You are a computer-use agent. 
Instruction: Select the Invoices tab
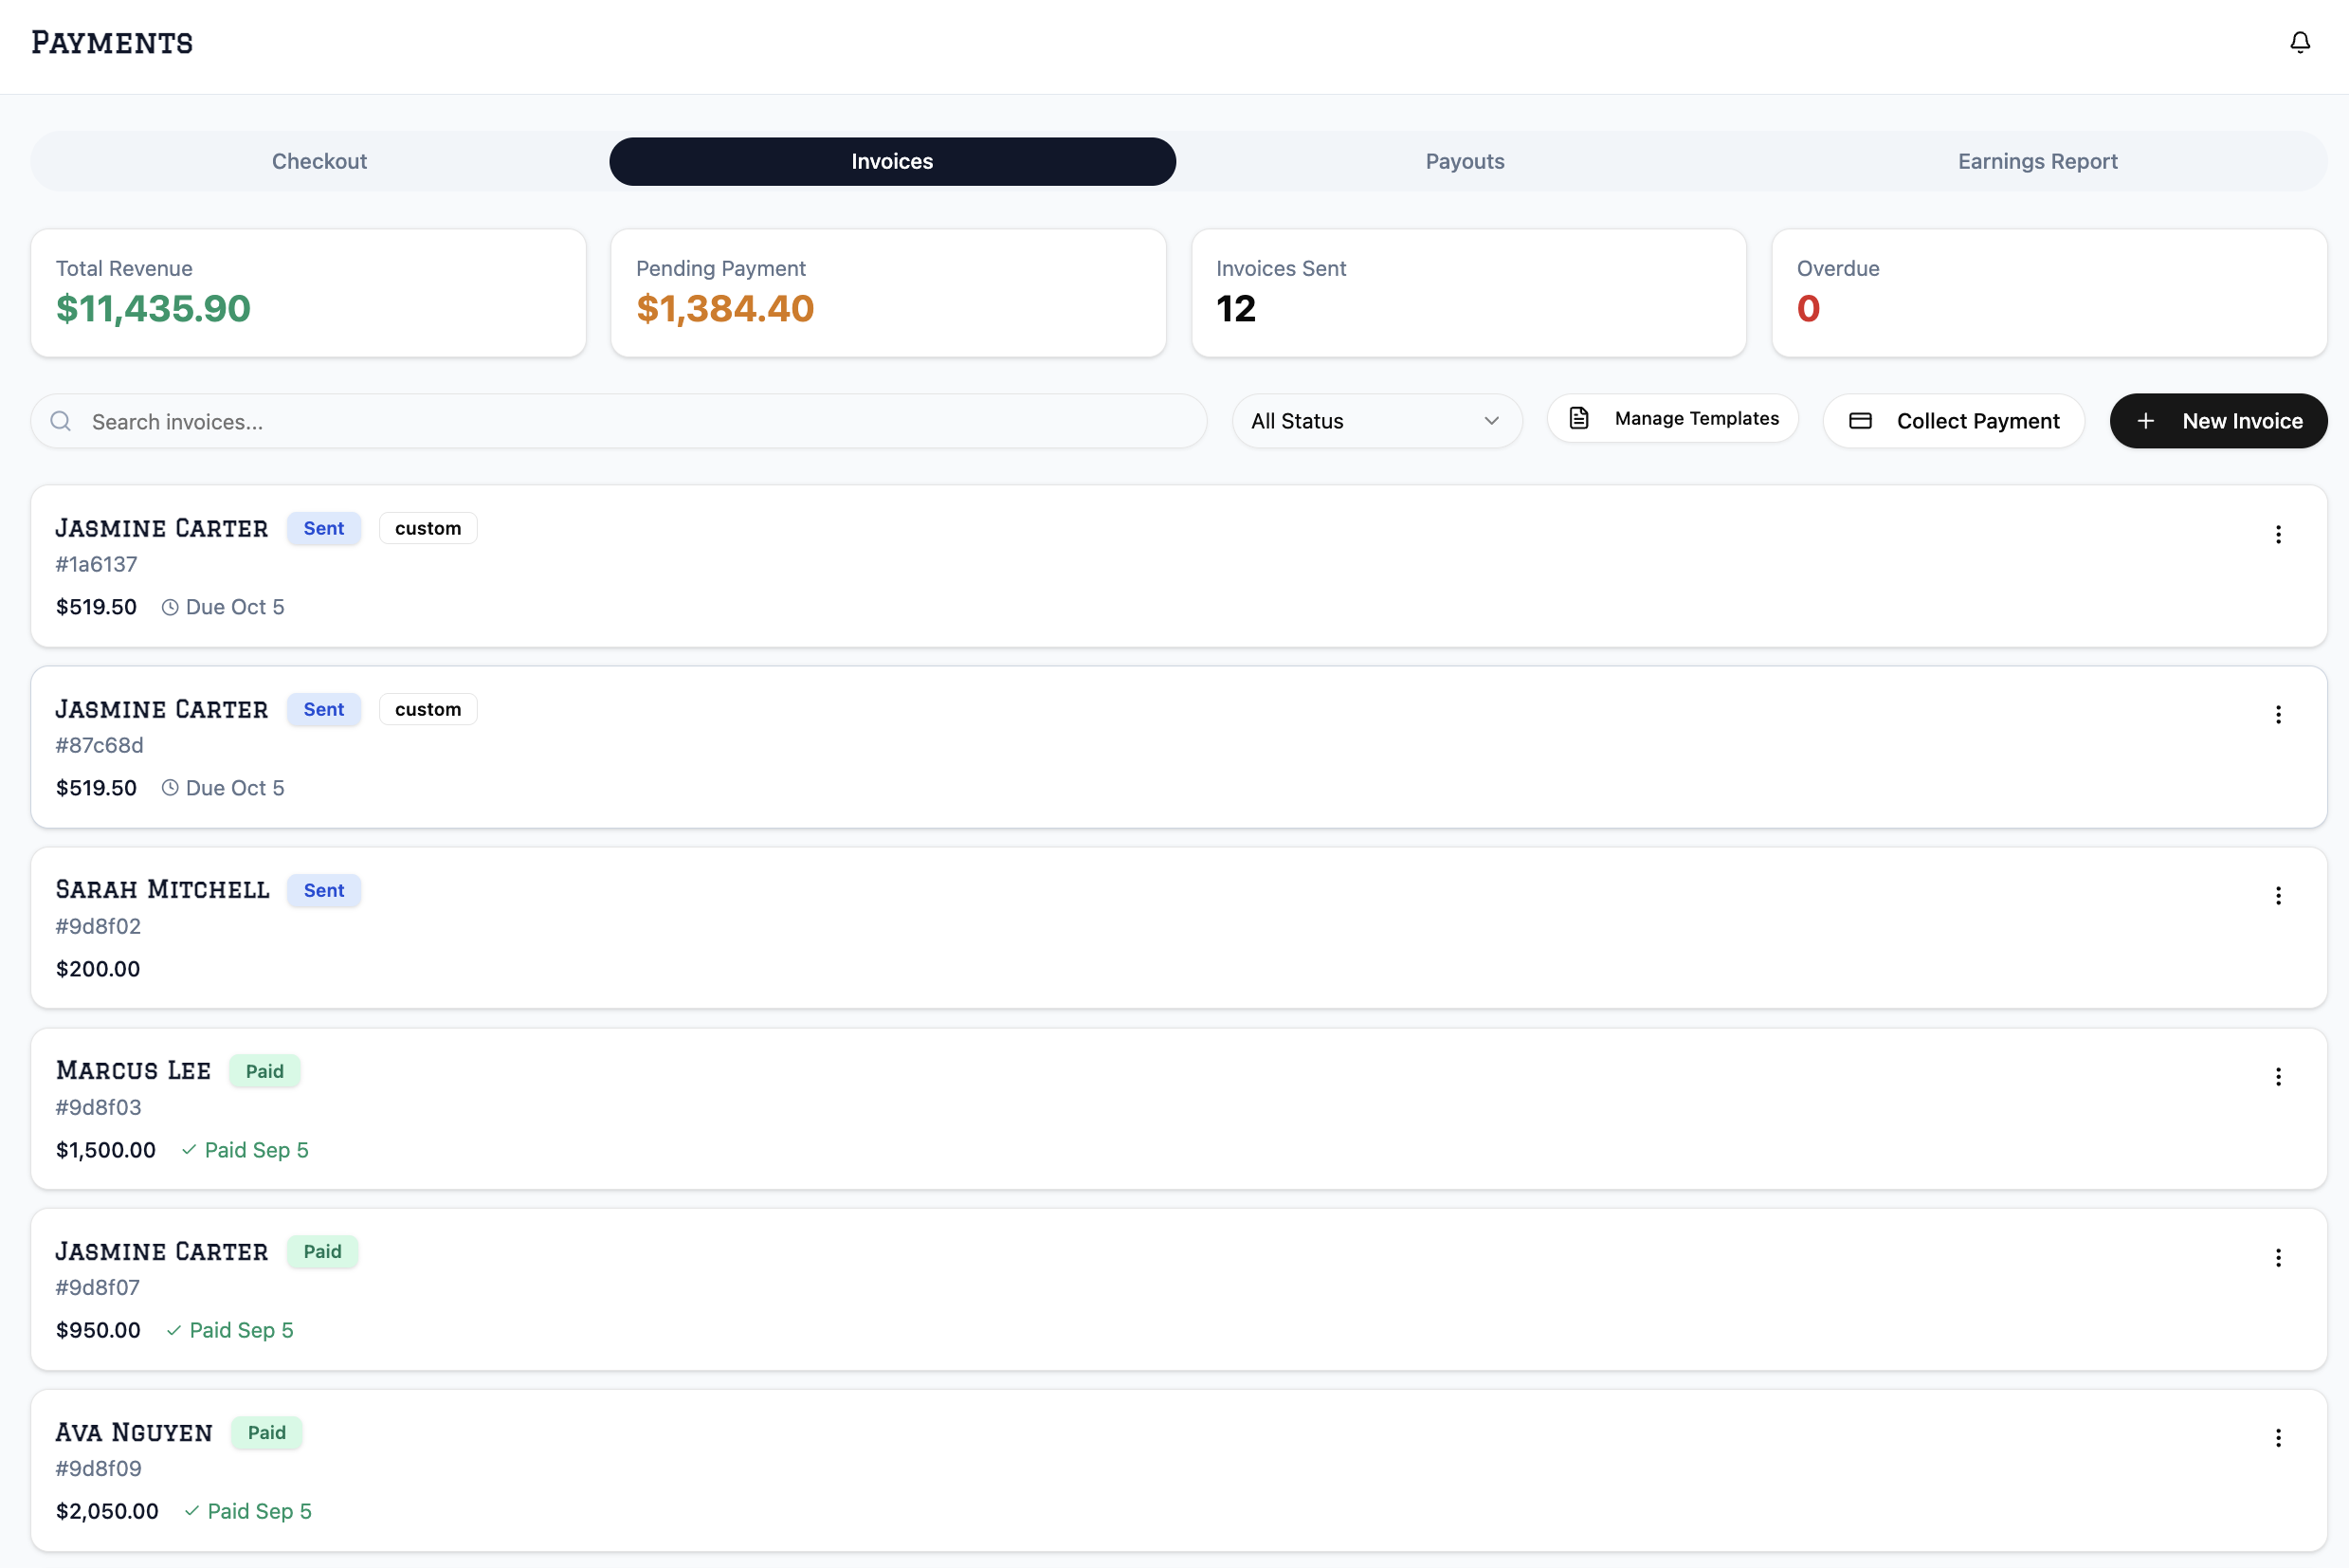click(892, 161)
